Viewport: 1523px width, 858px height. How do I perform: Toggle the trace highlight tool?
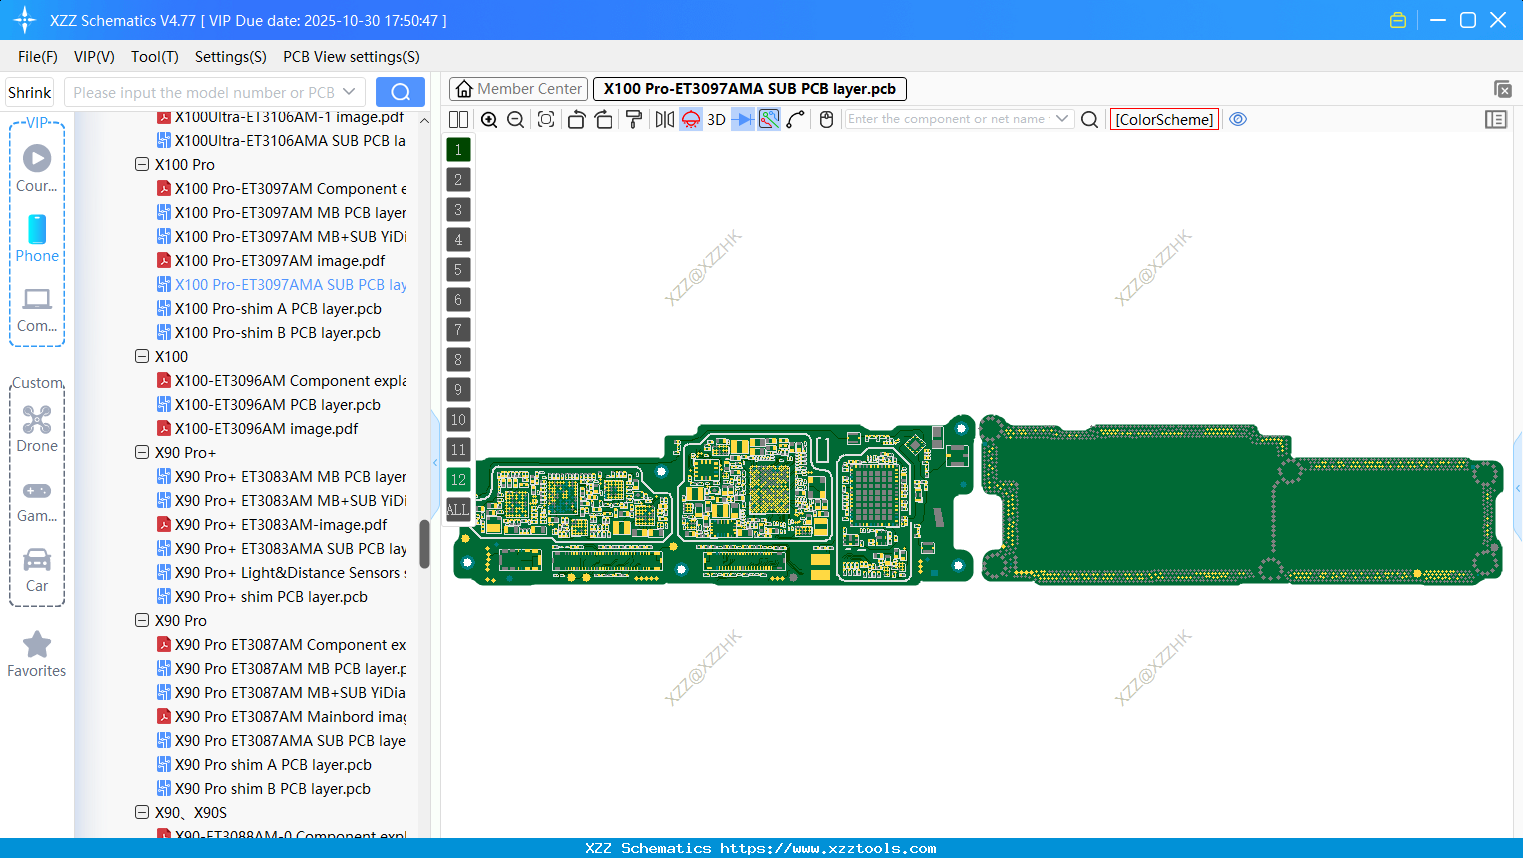(768, 119)
